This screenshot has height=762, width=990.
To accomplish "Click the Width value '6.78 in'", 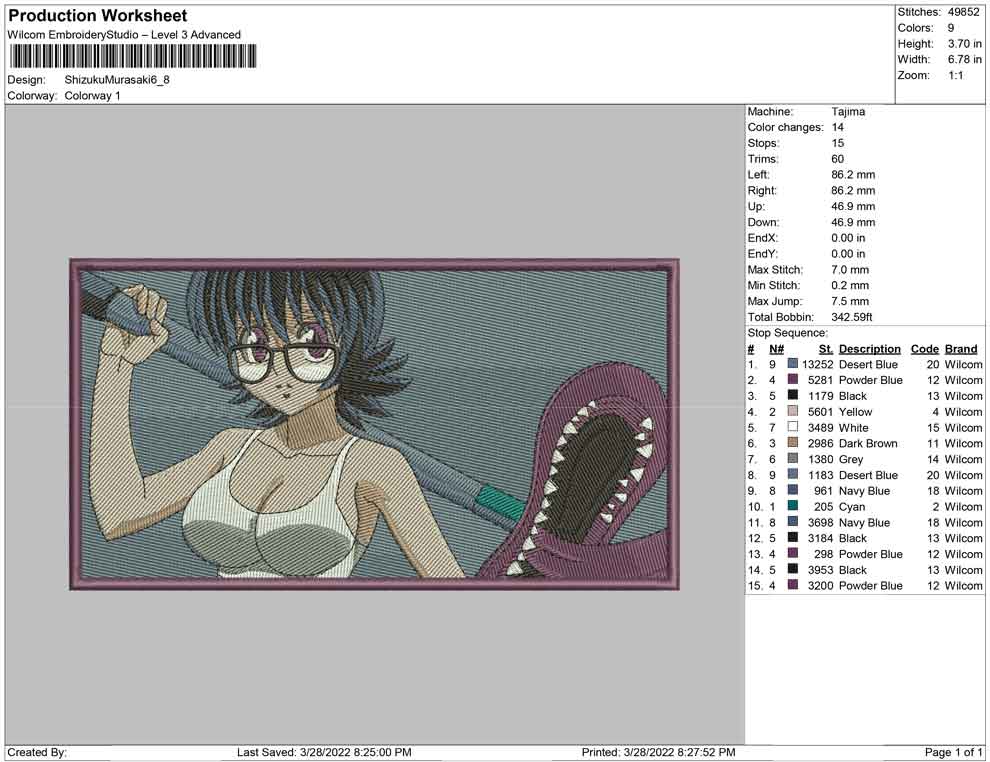I will [965, 59].
